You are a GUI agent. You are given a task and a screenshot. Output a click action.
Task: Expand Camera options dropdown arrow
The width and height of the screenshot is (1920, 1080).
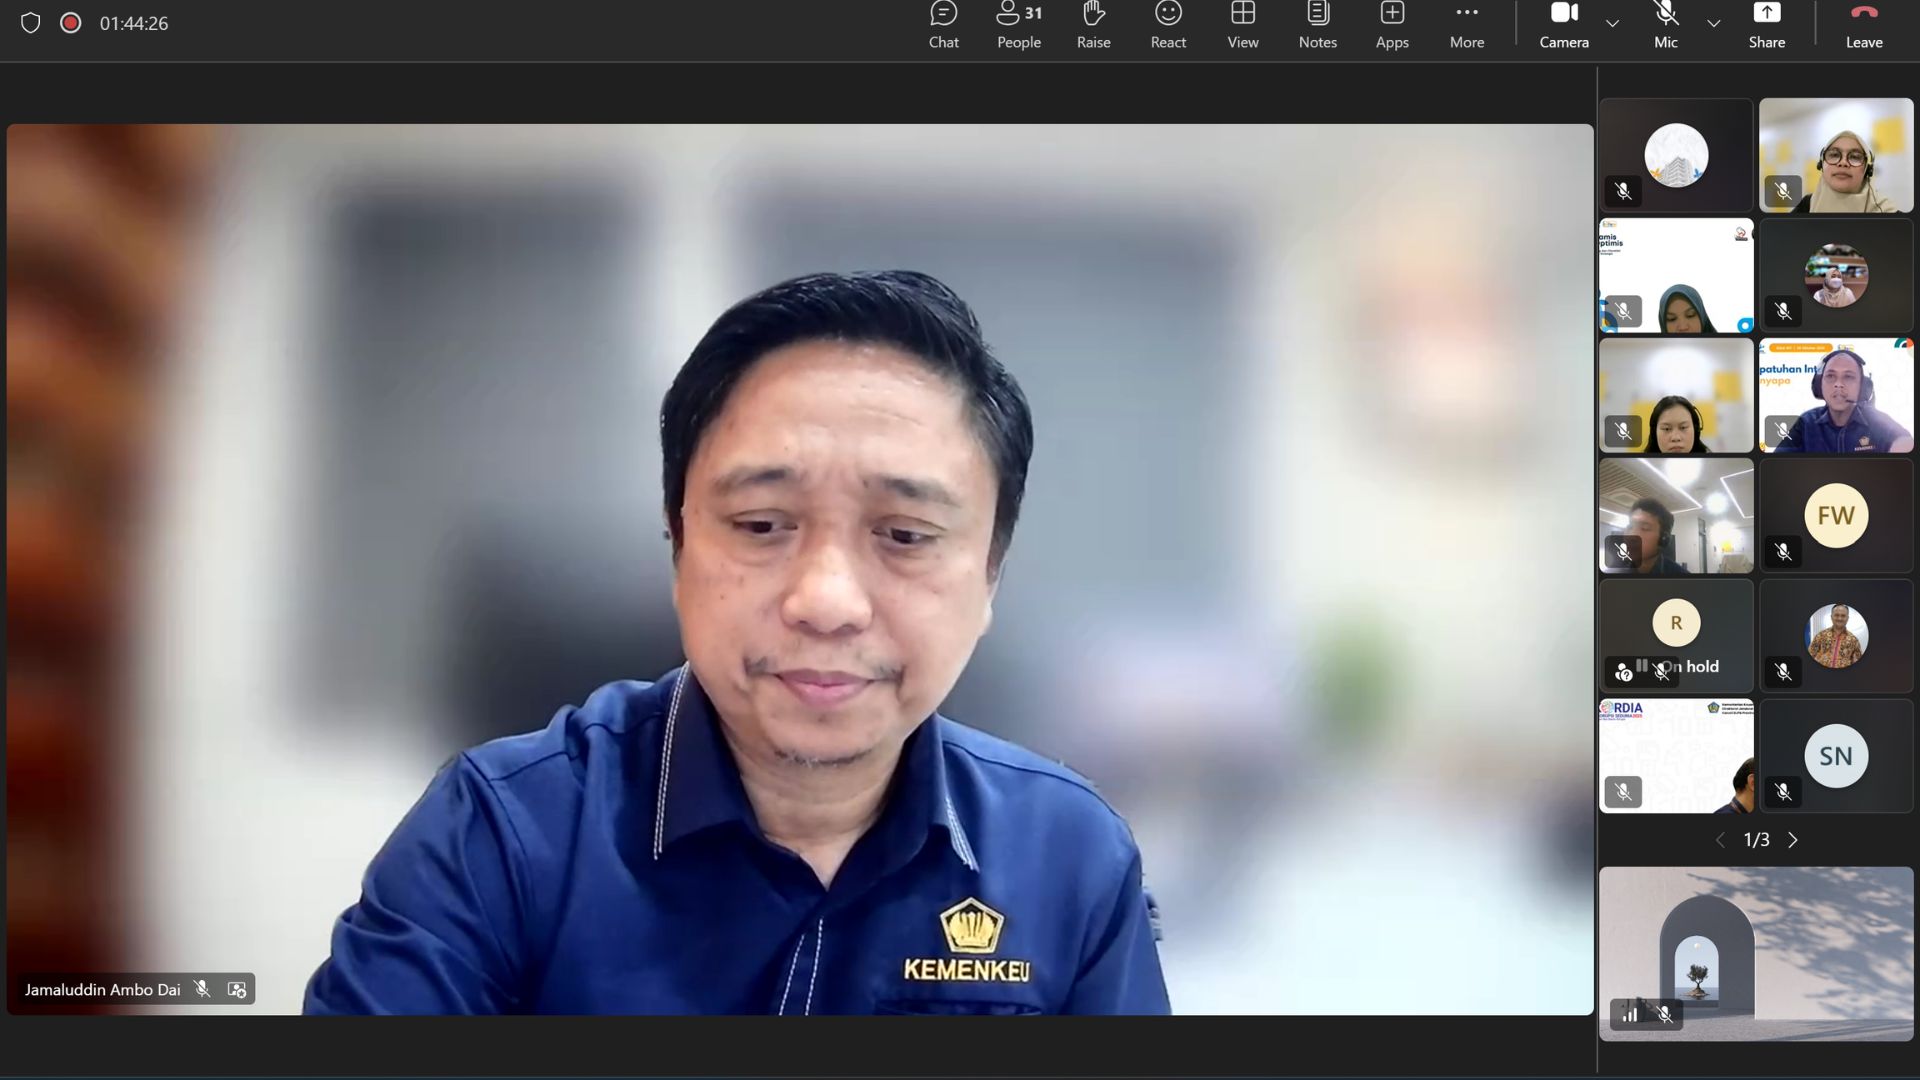coord(1612,23)
